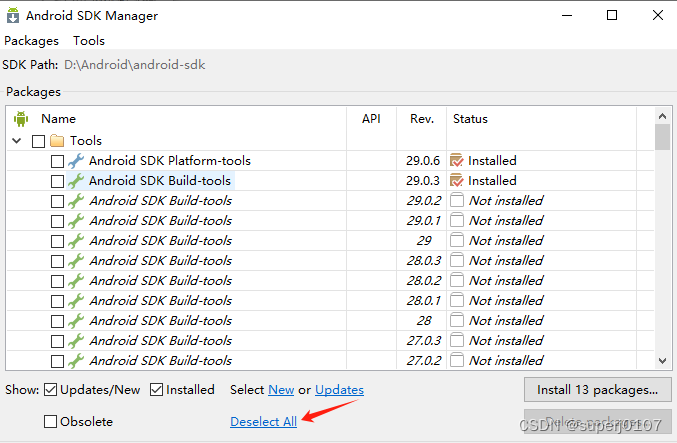Click the scrollbar up arrow

coord(662,116)
